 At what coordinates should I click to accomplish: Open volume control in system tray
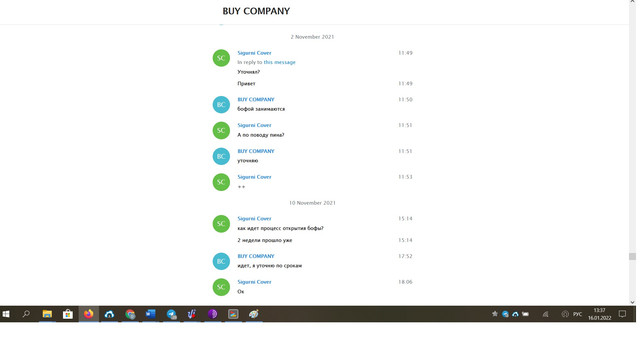tap(565, 314)
